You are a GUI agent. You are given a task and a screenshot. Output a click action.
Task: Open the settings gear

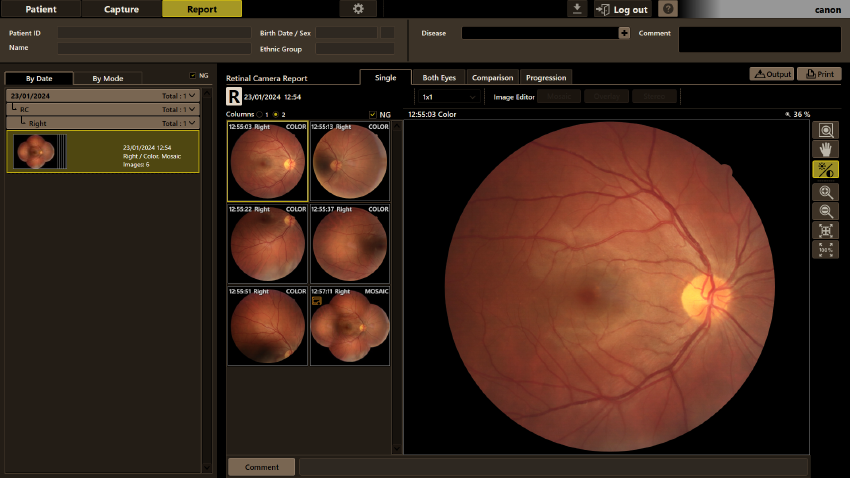pyautogui.click(x=358, y=9)
